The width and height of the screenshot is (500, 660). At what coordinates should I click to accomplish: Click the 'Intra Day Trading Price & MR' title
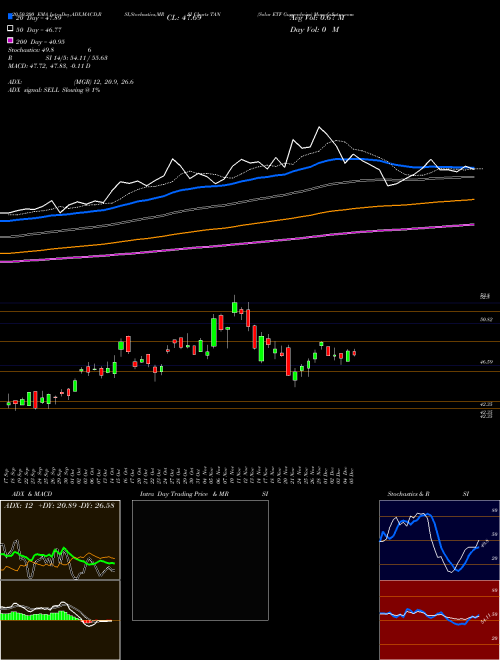tap(184, 494)
